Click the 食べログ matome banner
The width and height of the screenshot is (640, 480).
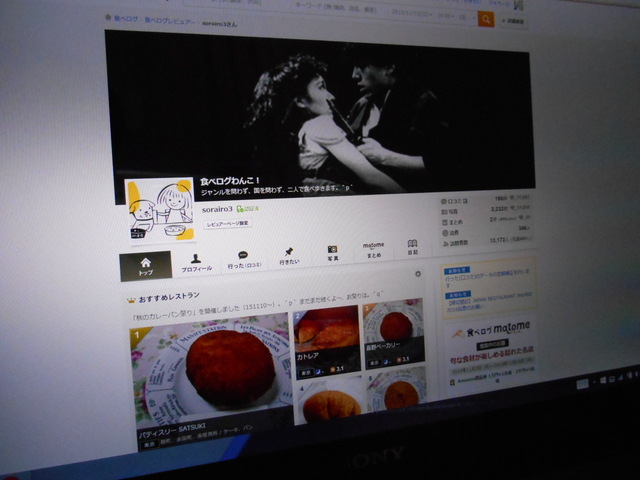490,331
